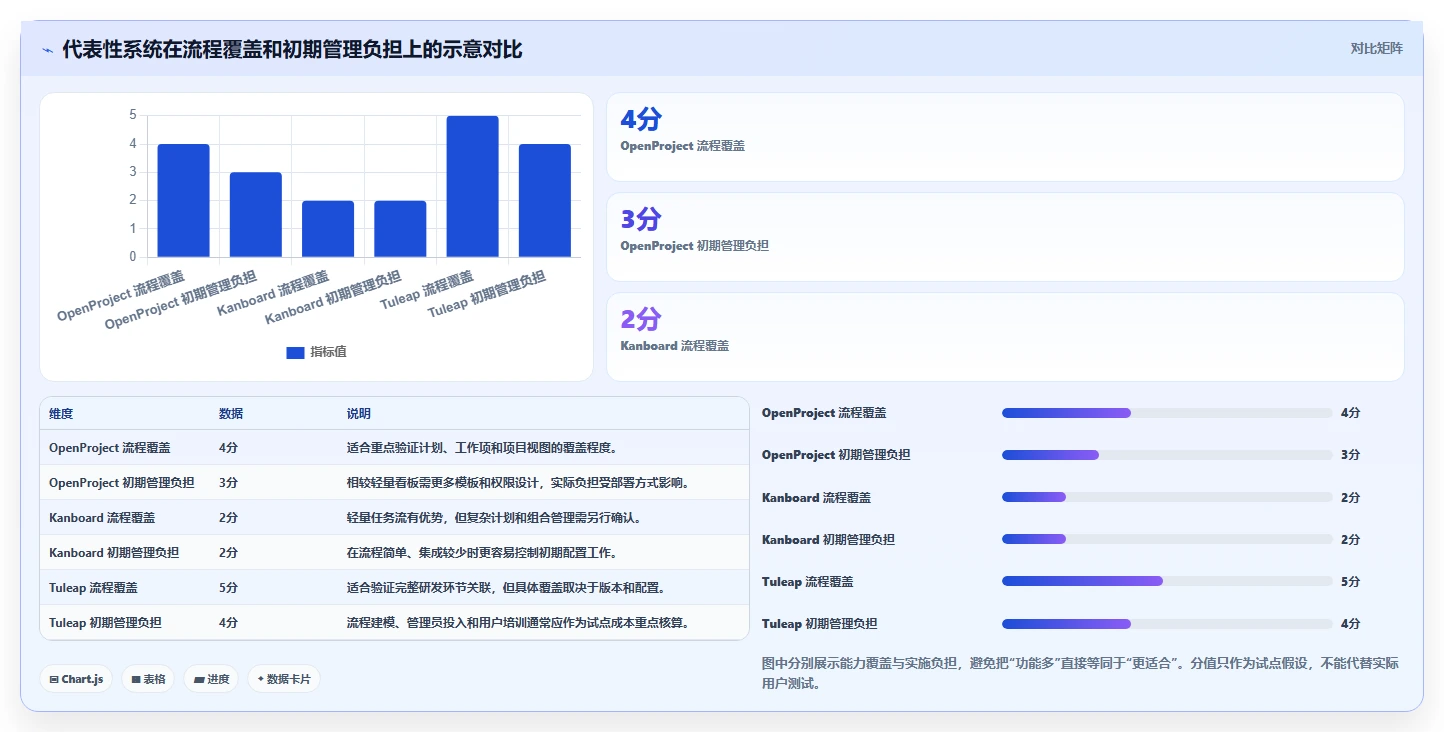
Task: Click description 流程建模、管理员投入和用户培训
Action: click(x=518, y=623)
